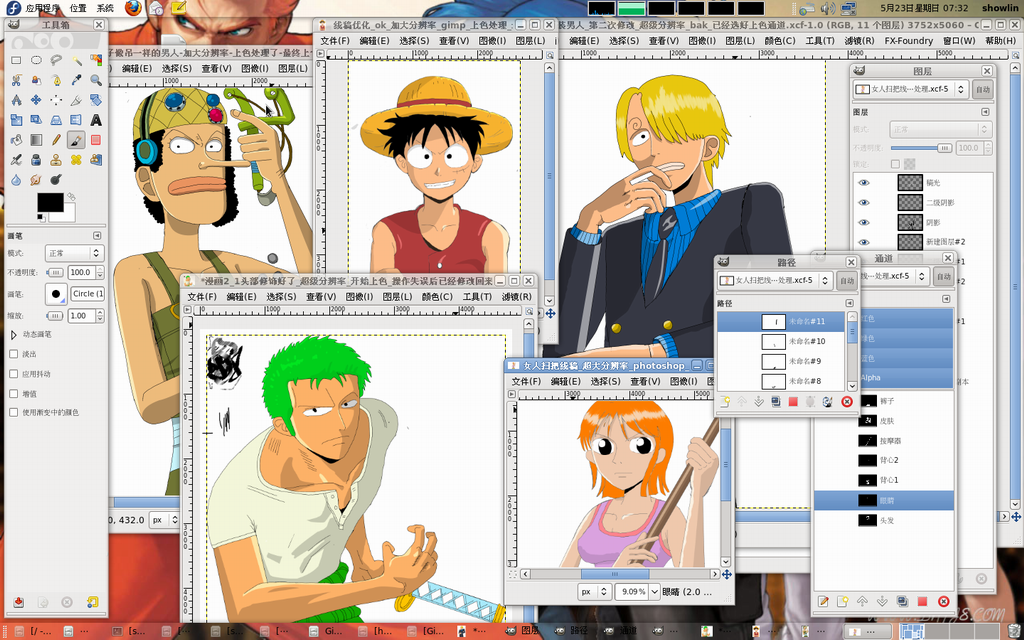The width and height of the screenshot is (1024, 640).
Task: Check the 使用渐变中的颜色 option
Action: coord(14,412)
